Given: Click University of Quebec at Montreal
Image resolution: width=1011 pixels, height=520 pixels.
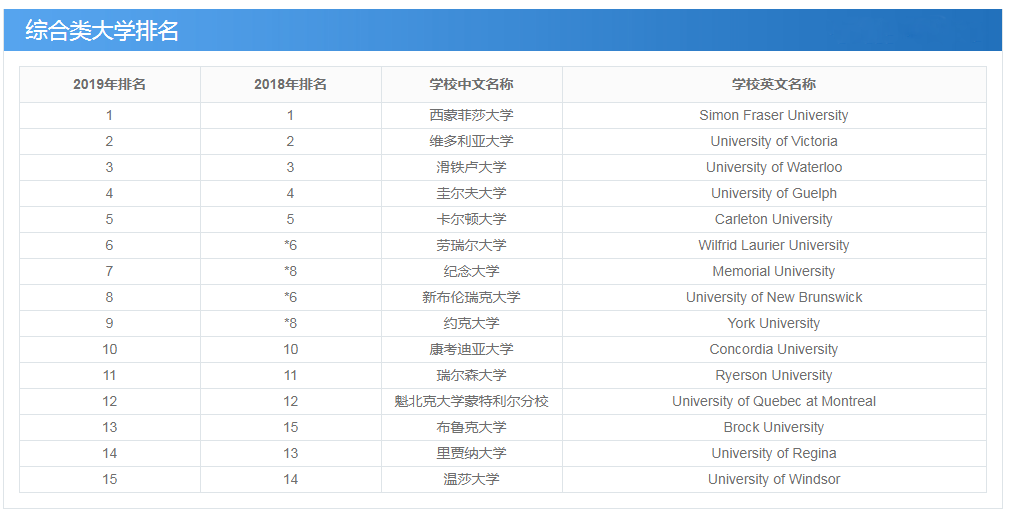Looking at the screenshot, I should pos(773,402).
